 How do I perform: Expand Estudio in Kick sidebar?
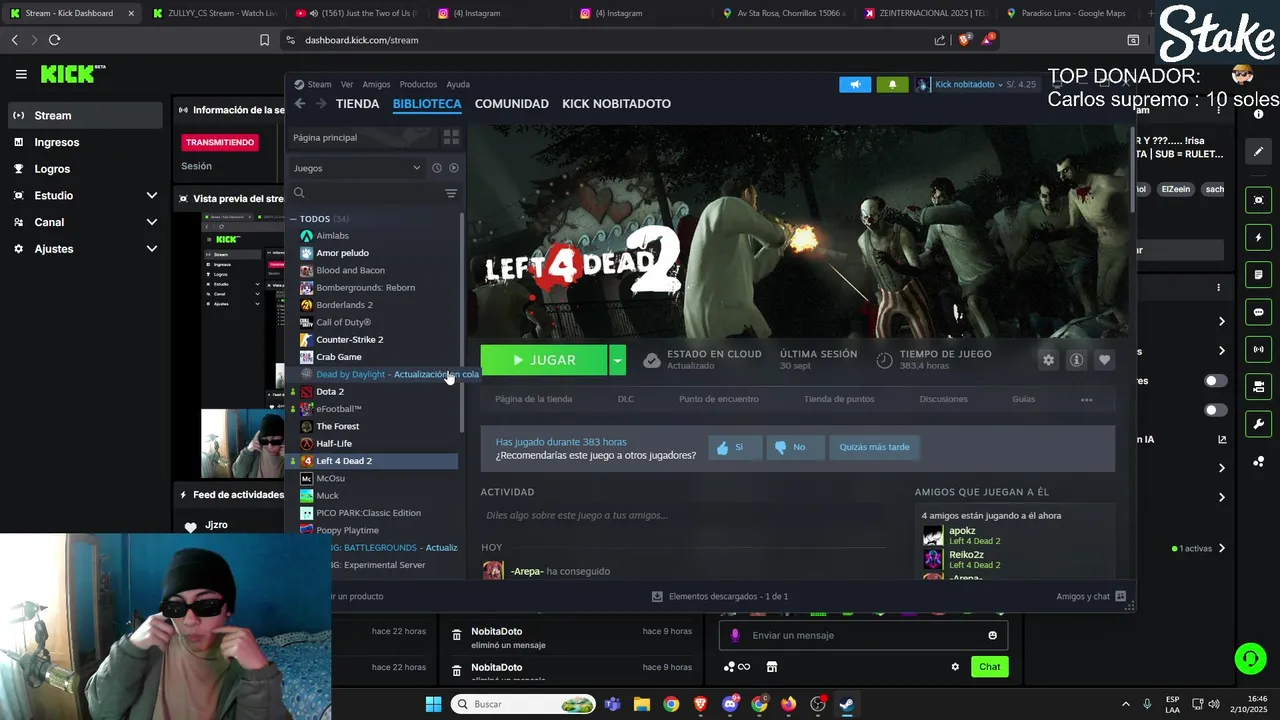click(x=152, y=195)
